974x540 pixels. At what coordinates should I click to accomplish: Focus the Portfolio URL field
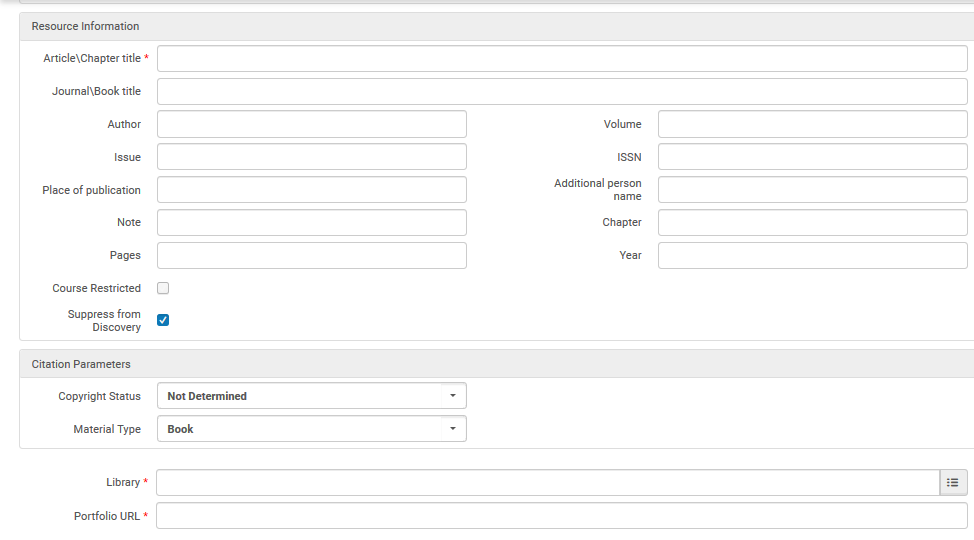tap(561, 516)
